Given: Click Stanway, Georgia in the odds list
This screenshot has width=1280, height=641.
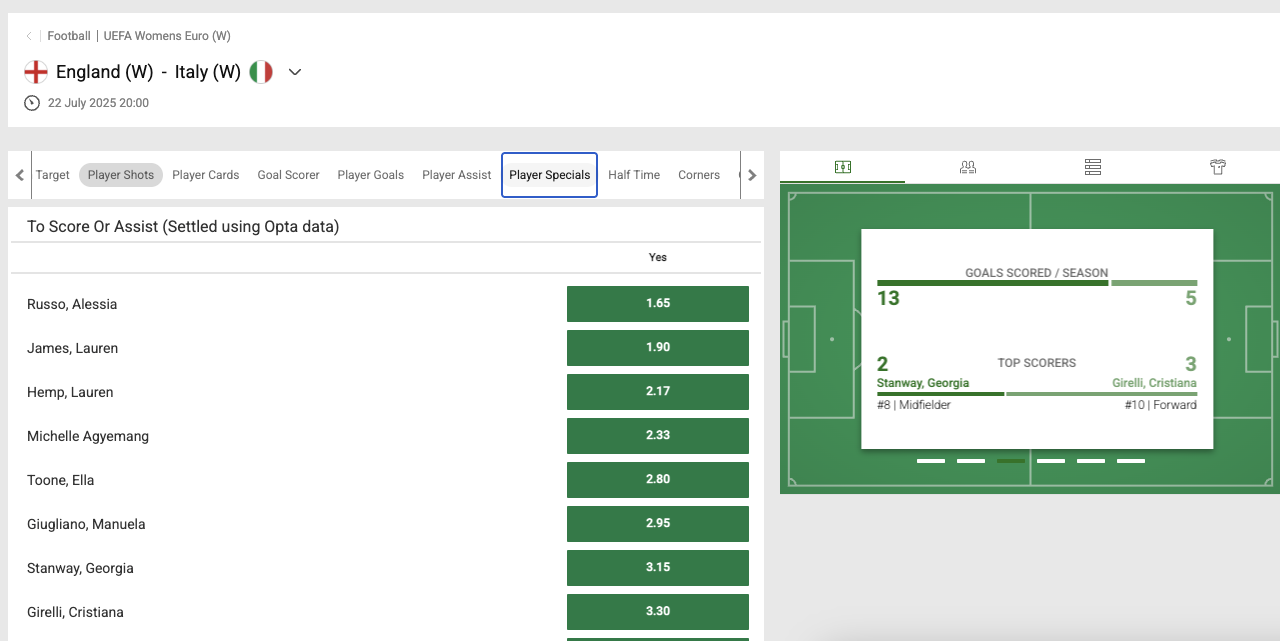Looking at the screenshot, I should (x=80, y=568).
